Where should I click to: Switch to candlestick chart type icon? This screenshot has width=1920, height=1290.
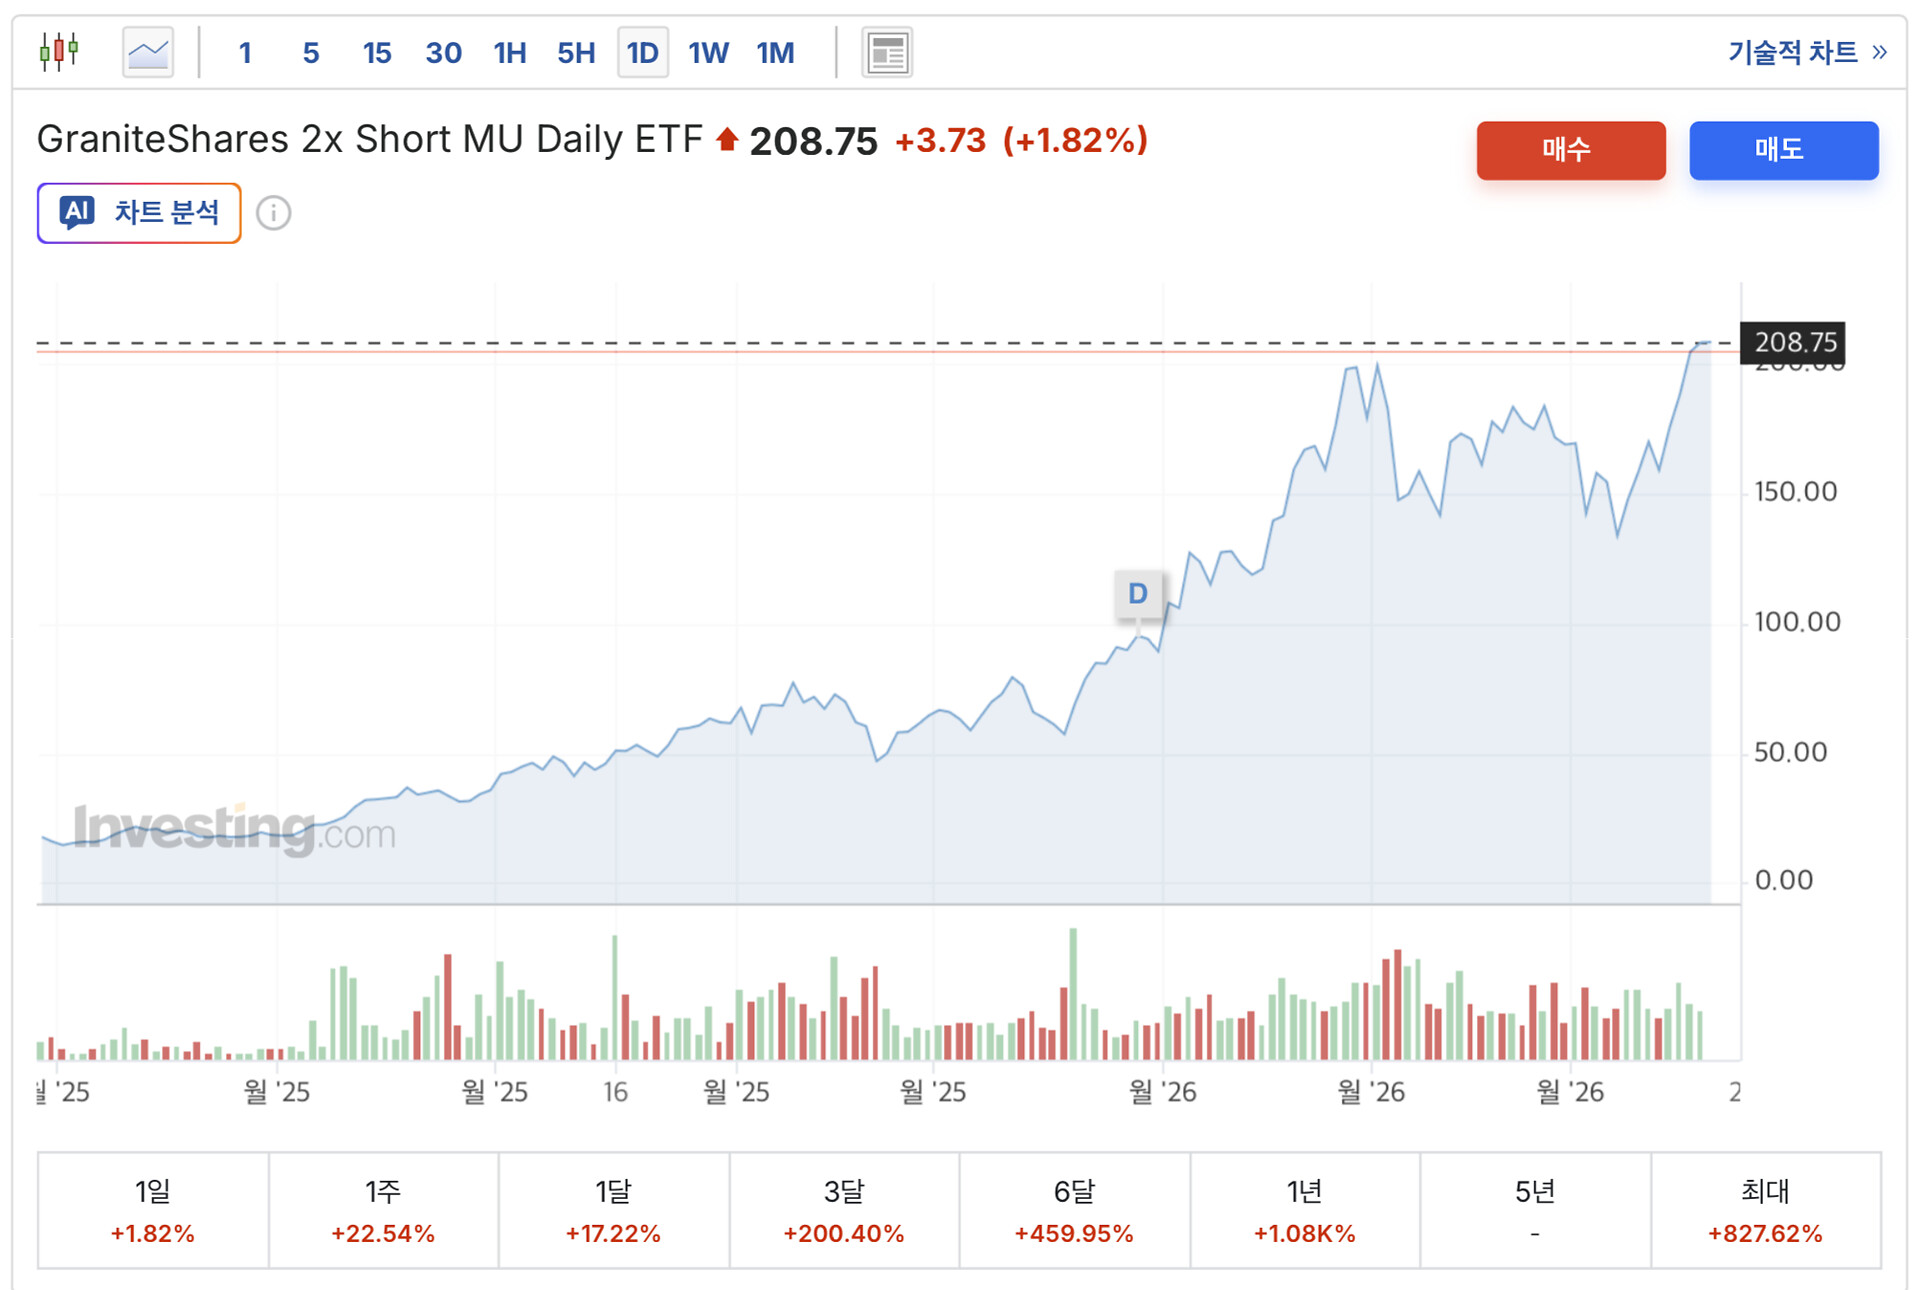[59, 51]
